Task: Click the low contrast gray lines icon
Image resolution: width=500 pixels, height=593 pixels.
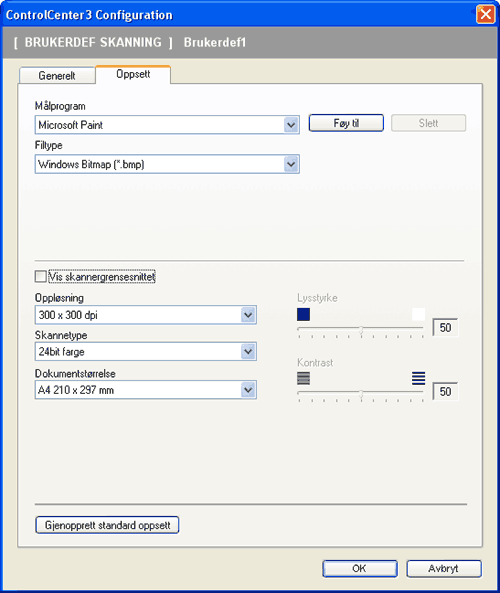Action: (303, 378)
